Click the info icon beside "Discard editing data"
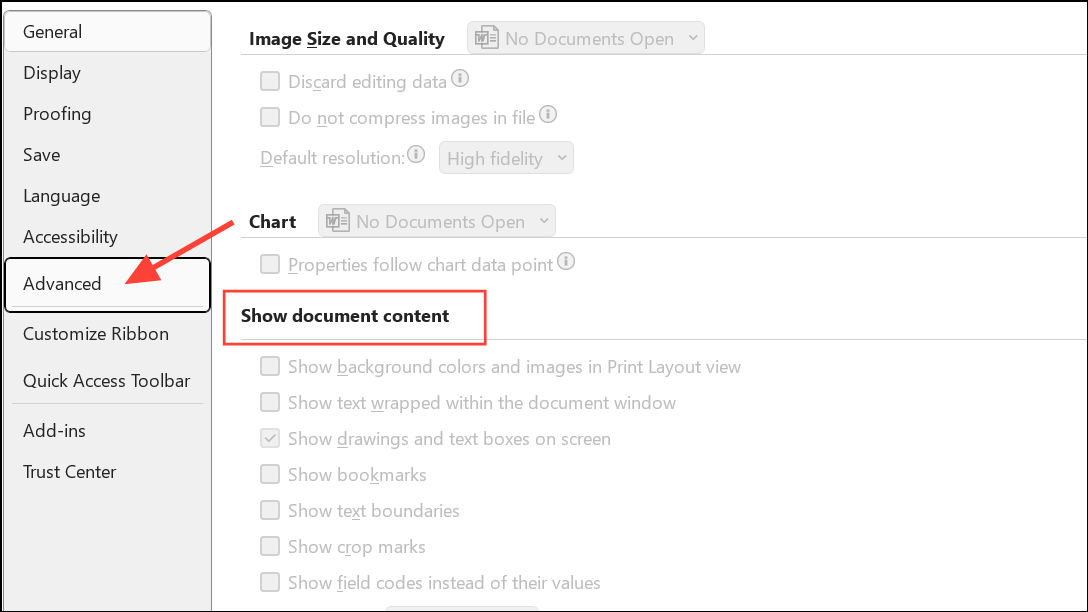Screen dimensions: 1088x612 point(460,78)
